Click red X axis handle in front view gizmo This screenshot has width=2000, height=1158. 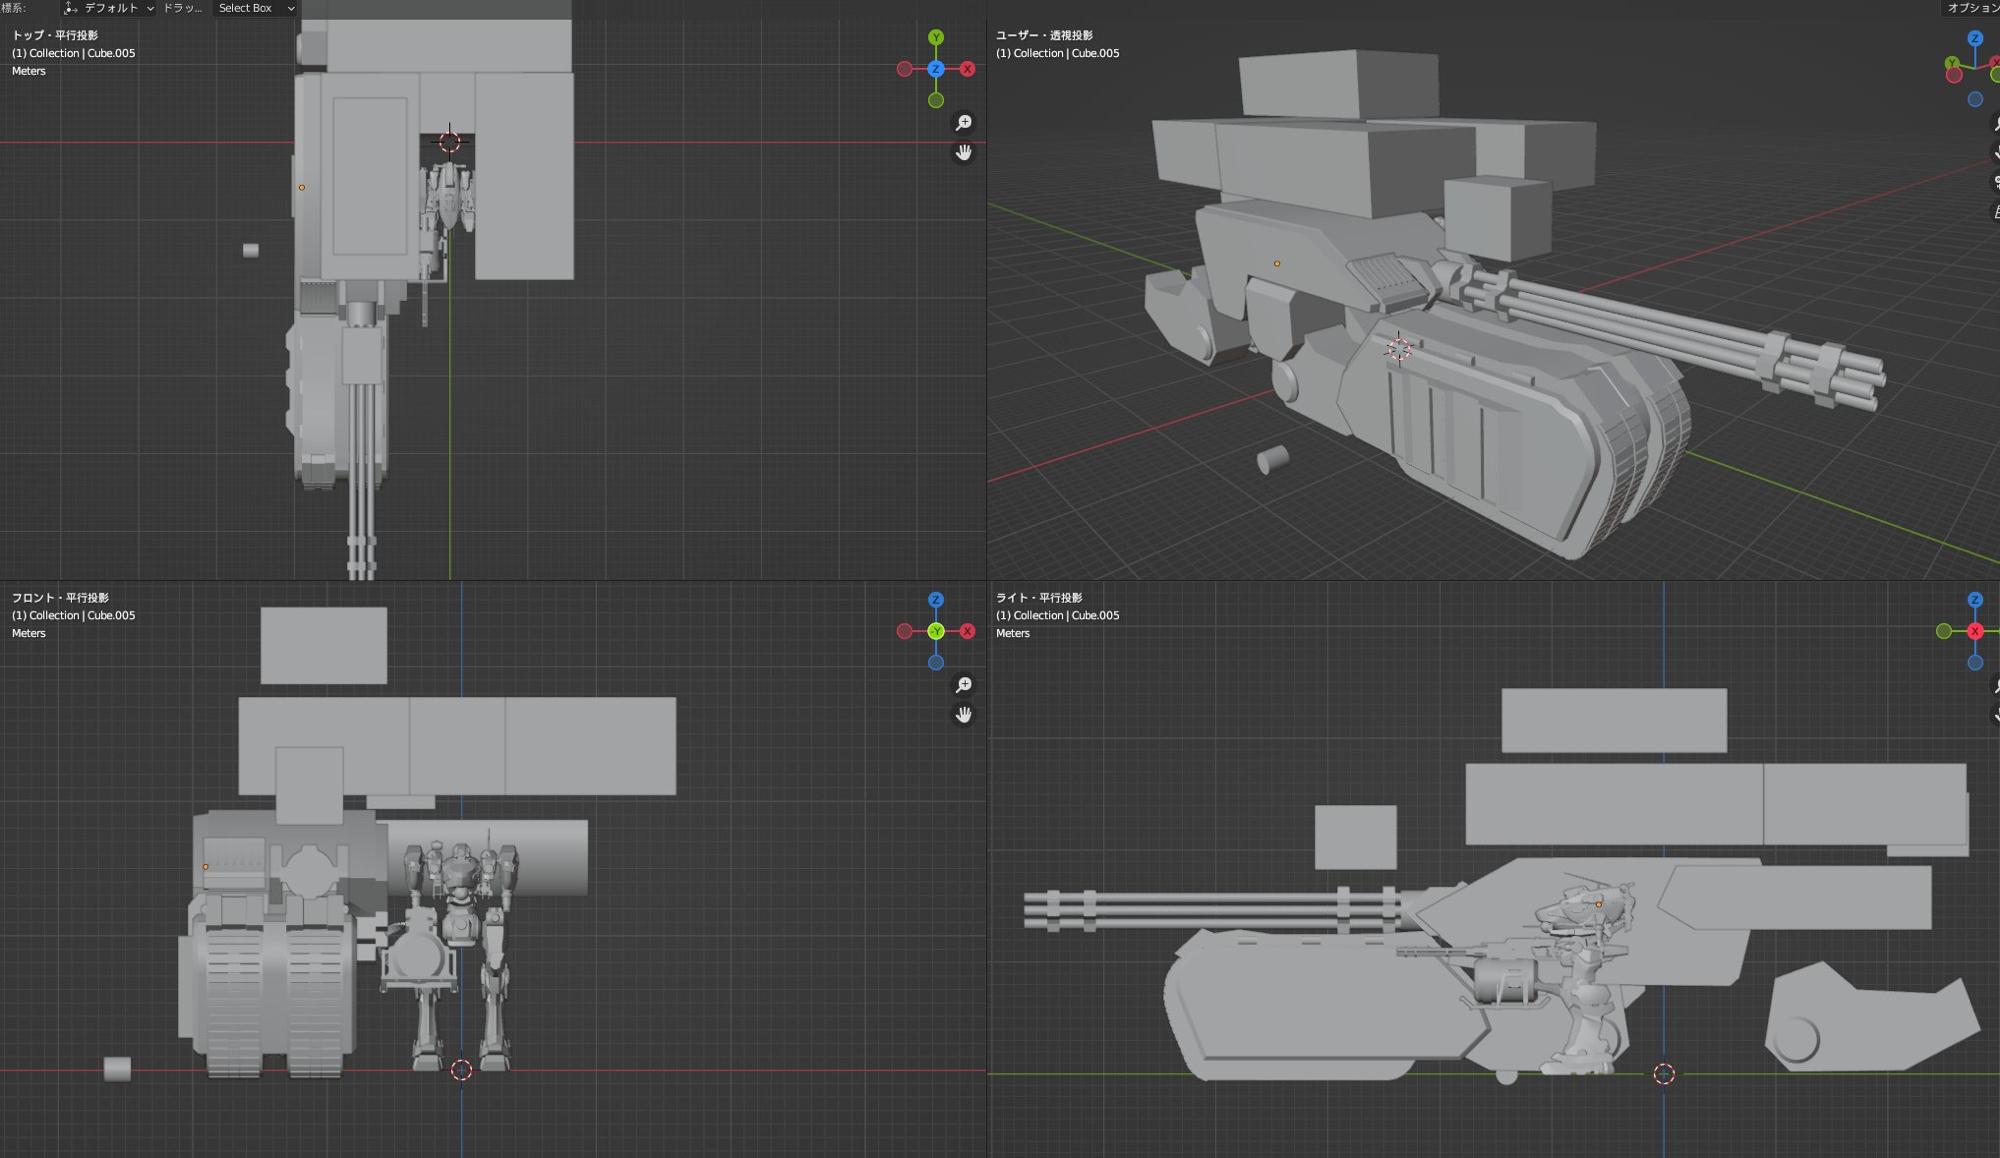pyautogui.click(x=967, y=631)
